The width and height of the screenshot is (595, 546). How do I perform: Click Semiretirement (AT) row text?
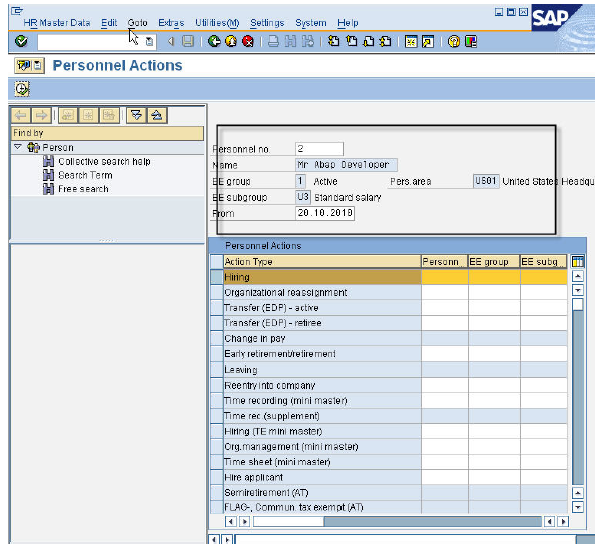[266, 493]
